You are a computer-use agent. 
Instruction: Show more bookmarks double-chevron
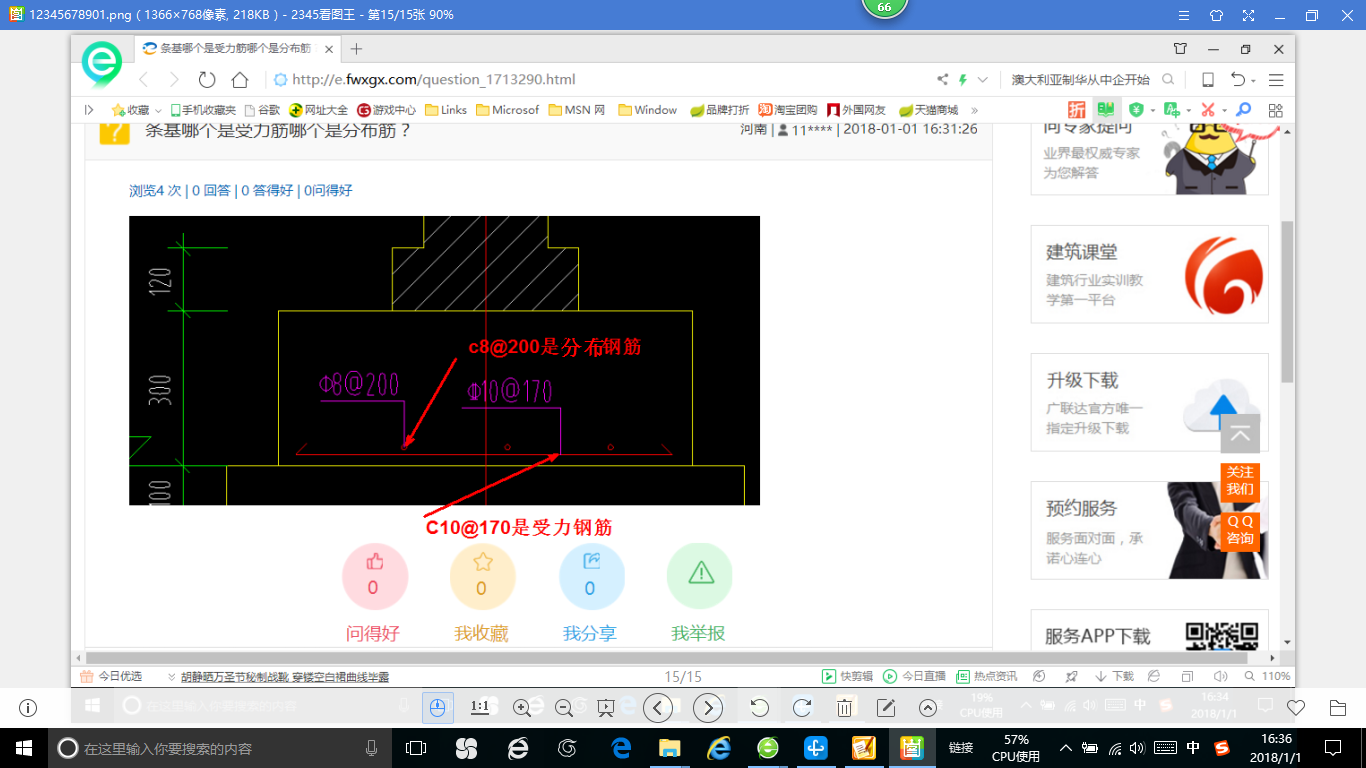975,110
